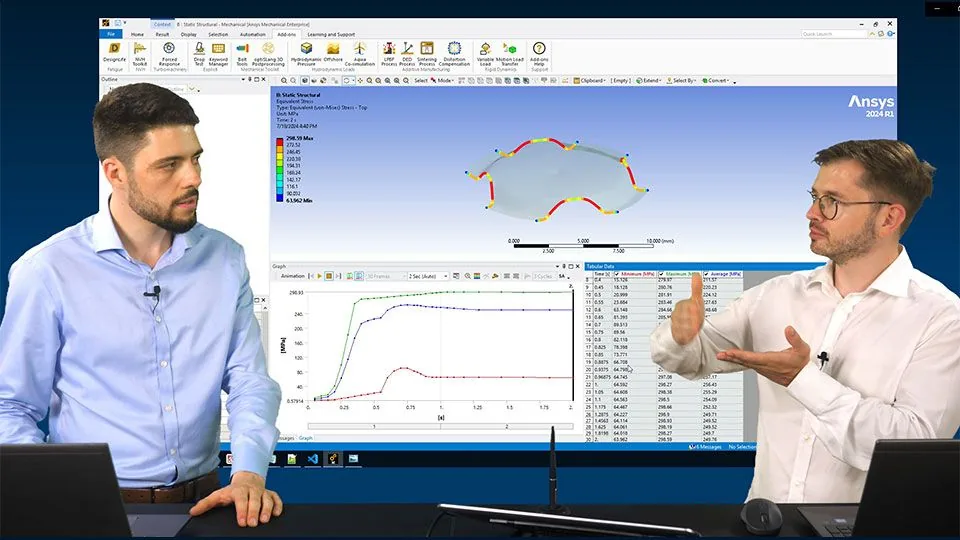Screen dimensions: 960x540
Task: Open the Learning and Support tab
Action: (x=331, y=34)
